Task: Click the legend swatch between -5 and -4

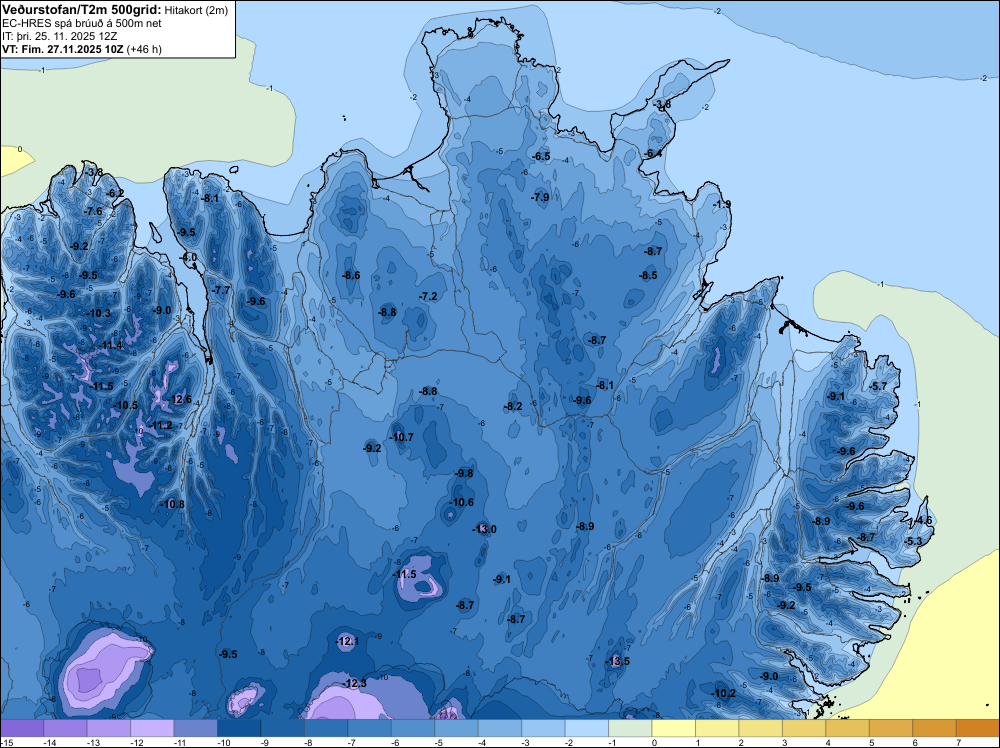Action: coord(456,728)
